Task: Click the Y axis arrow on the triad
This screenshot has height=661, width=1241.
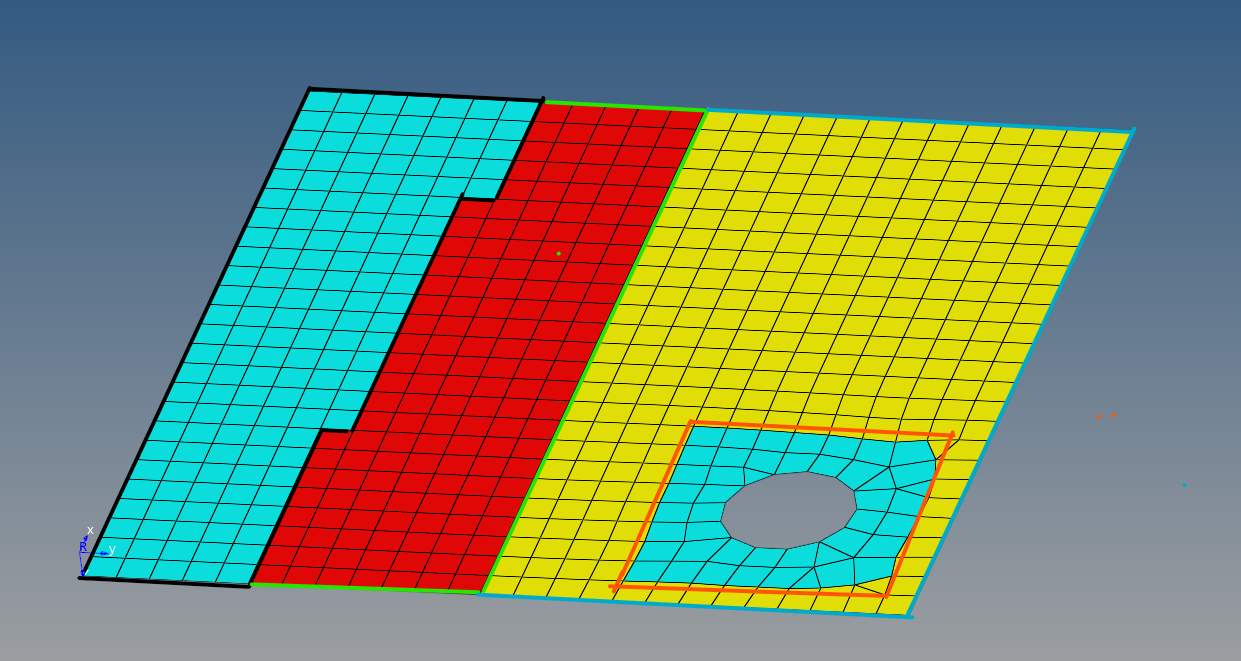Action: point(104,553)
